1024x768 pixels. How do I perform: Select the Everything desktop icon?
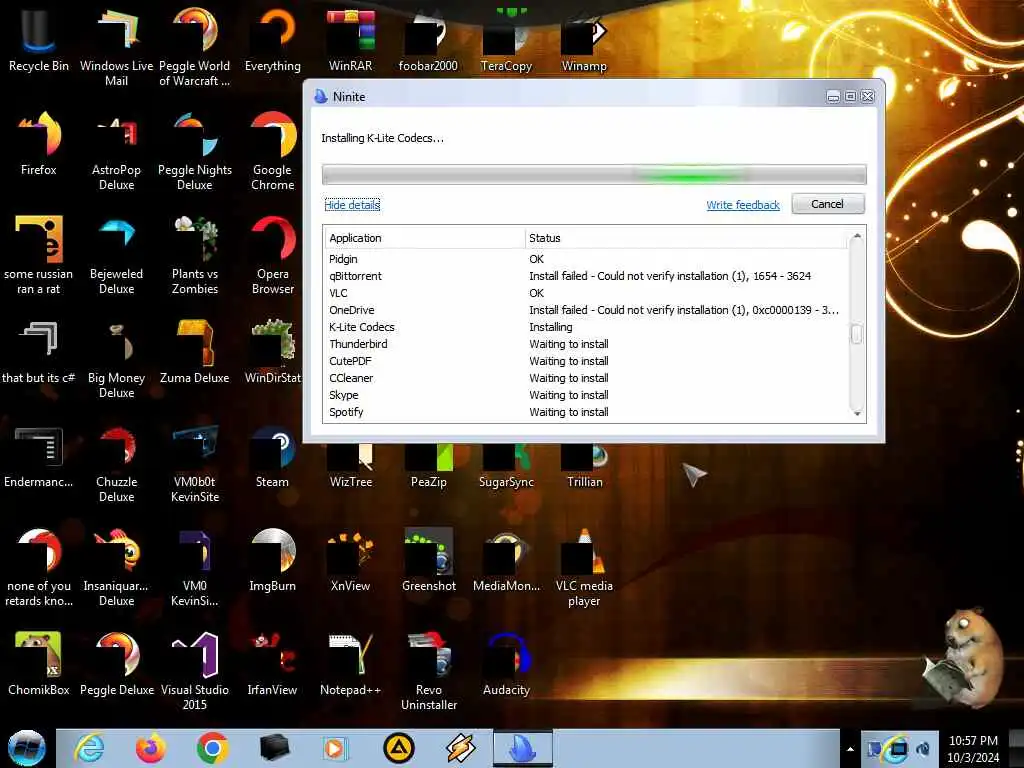pyautogui.click(x=272, y=39)
